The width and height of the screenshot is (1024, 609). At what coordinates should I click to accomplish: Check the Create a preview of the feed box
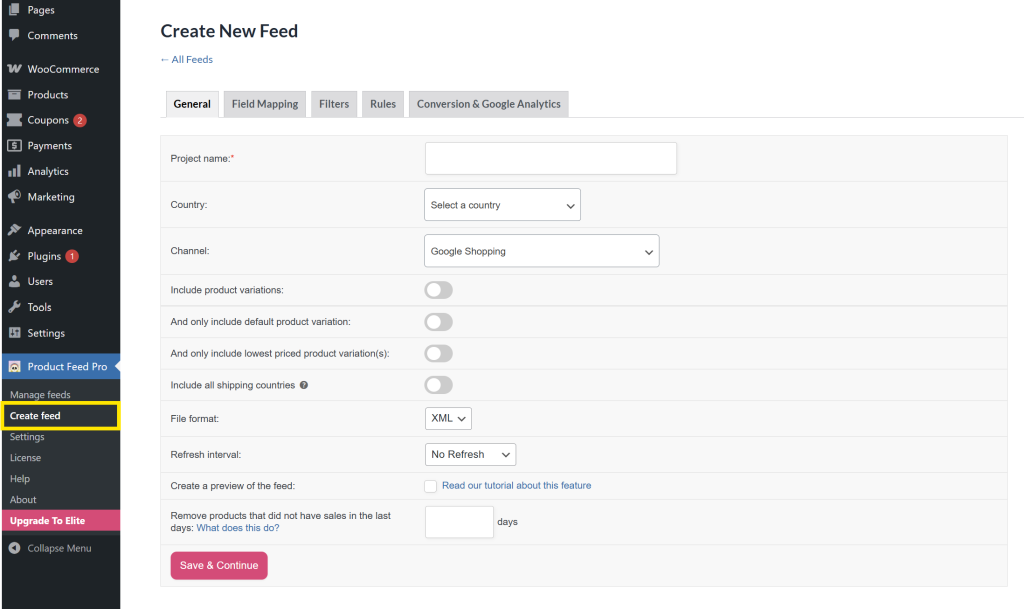coord(430,486)
